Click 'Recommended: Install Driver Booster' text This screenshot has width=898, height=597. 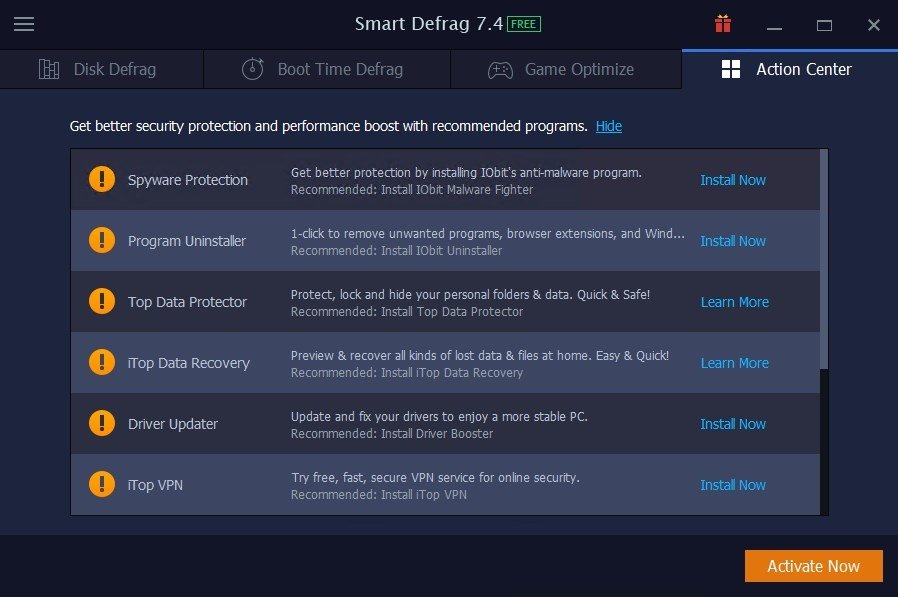pyautogui.click(x=392, y=434)
